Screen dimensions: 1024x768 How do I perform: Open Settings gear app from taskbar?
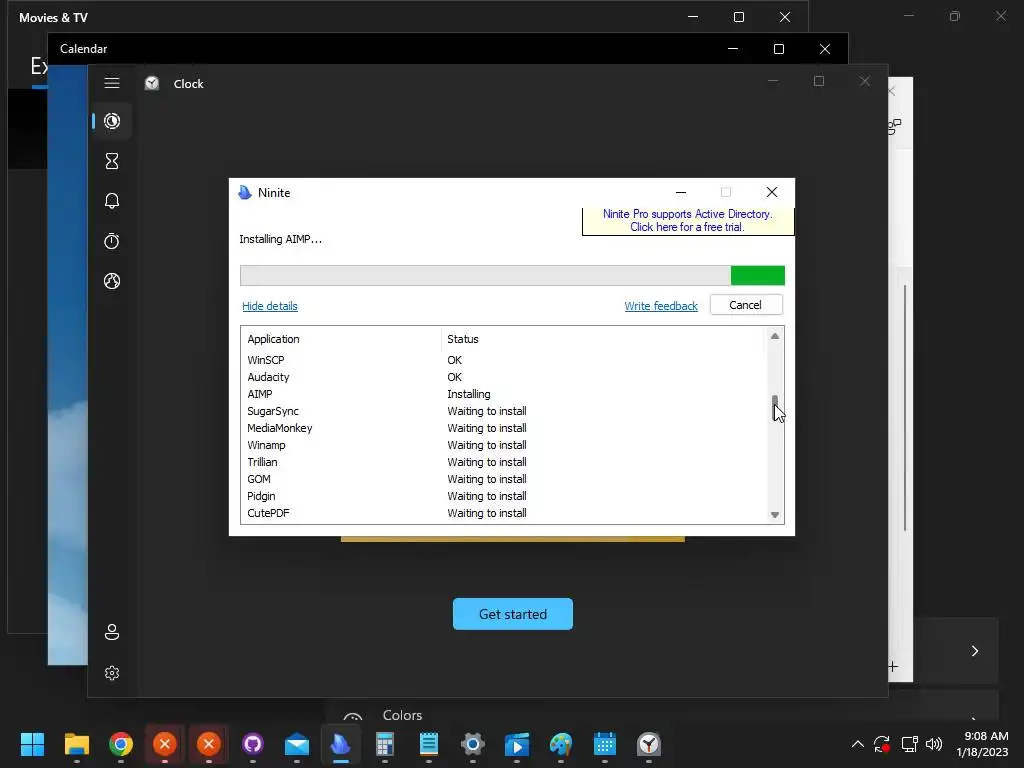[x=473, y=744]
